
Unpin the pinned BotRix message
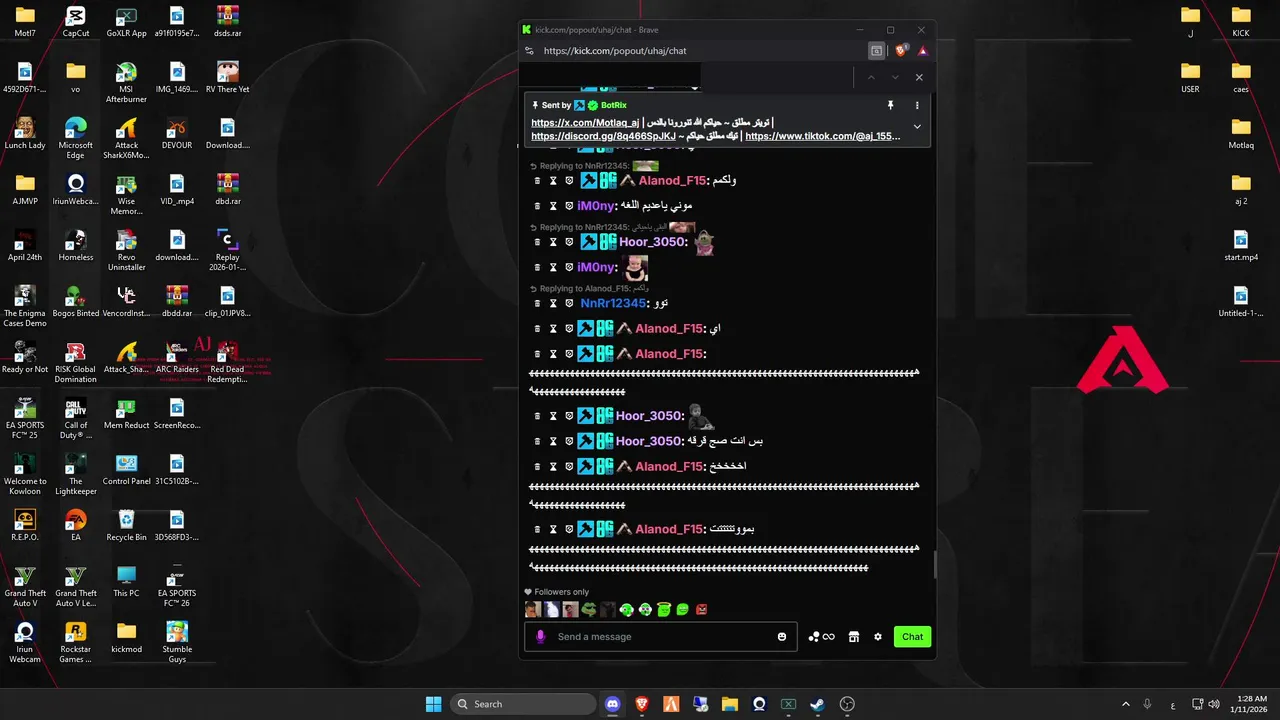(890, 105)
